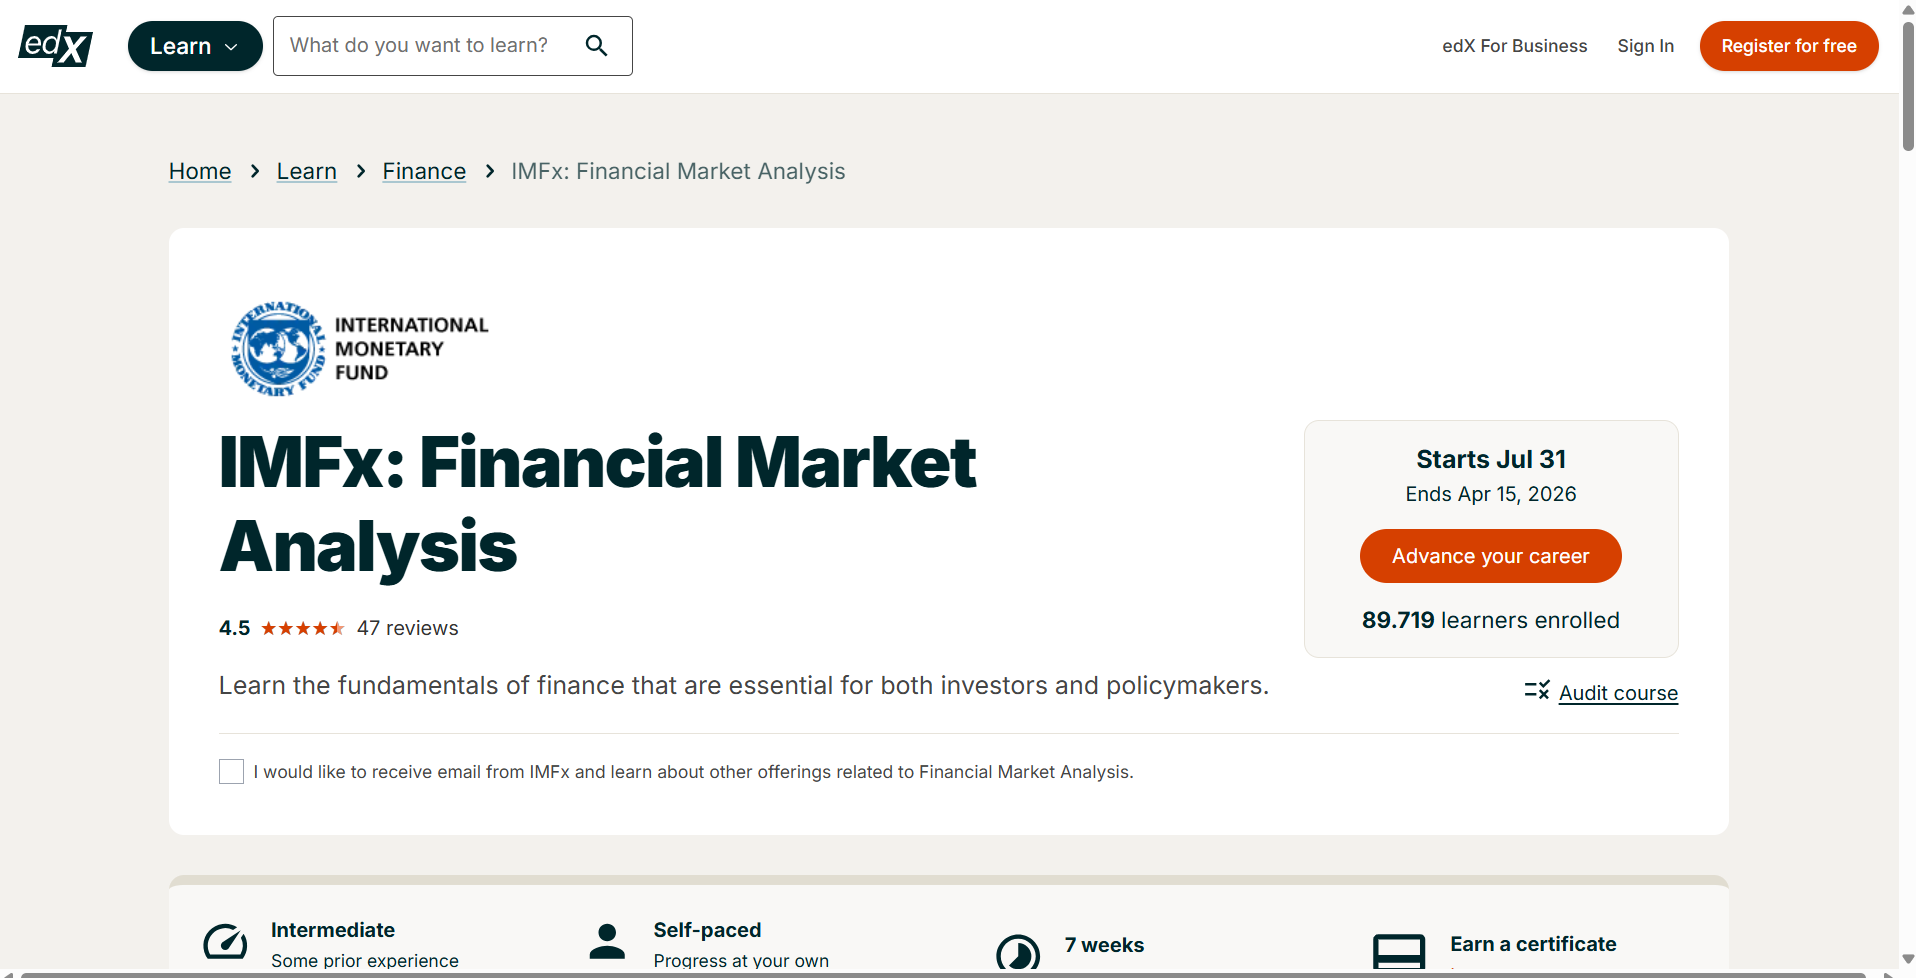Click the search magnifier icon

click(x=597, y=45)
